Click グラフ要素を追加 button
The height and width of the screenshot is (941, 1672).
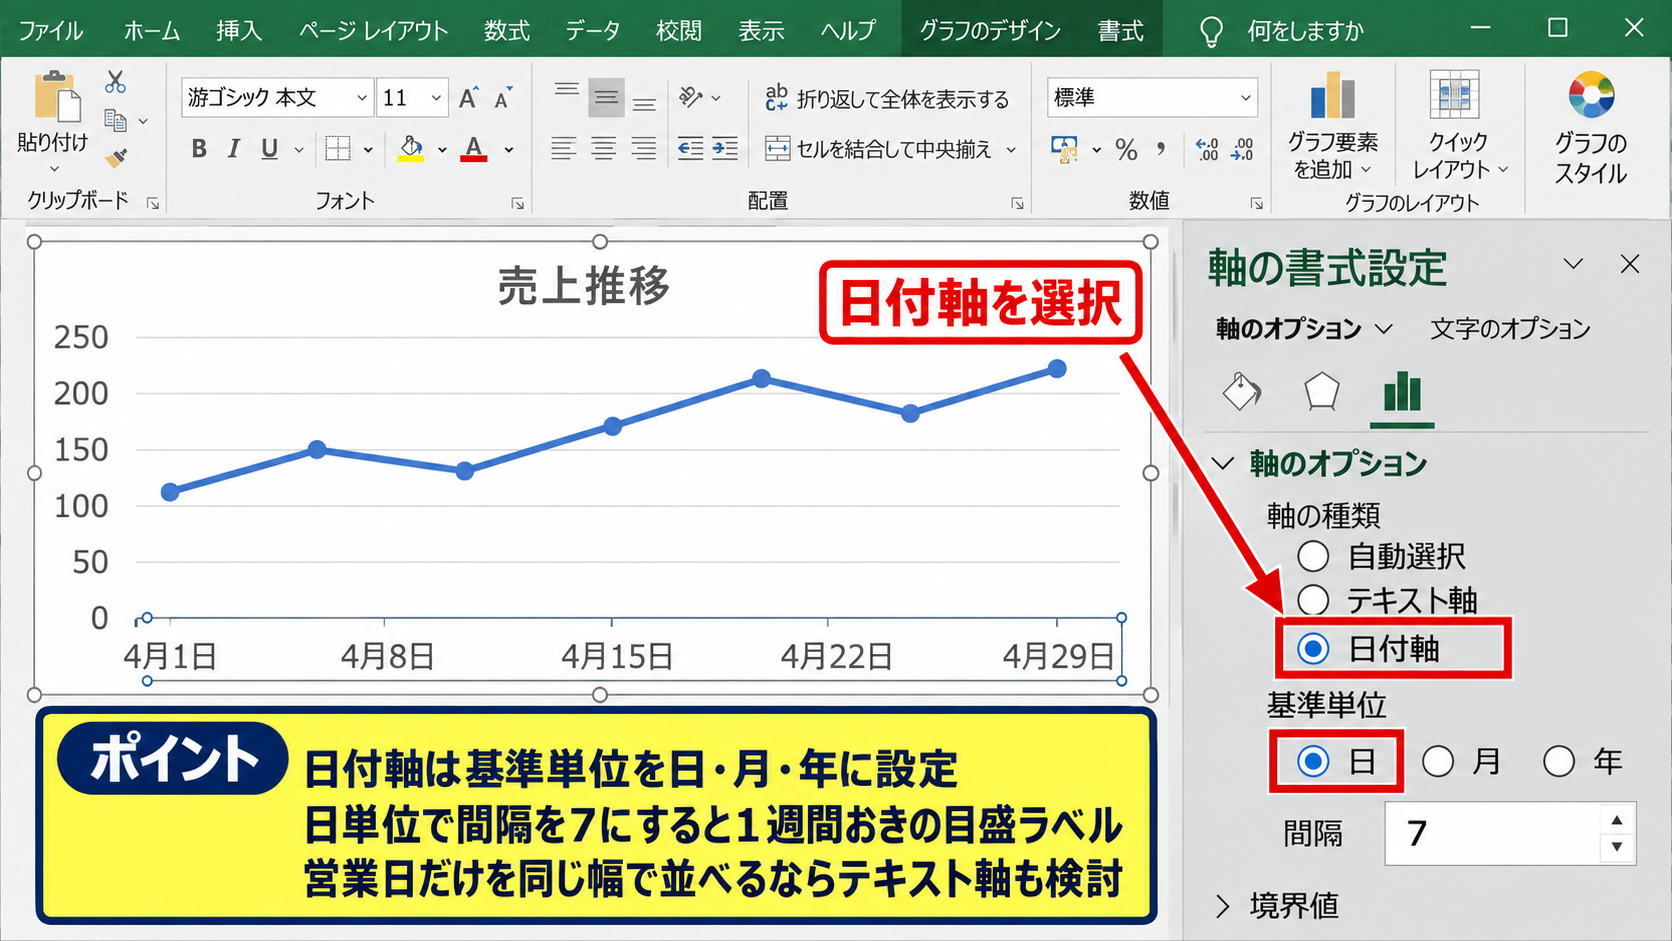(1332, 126)
